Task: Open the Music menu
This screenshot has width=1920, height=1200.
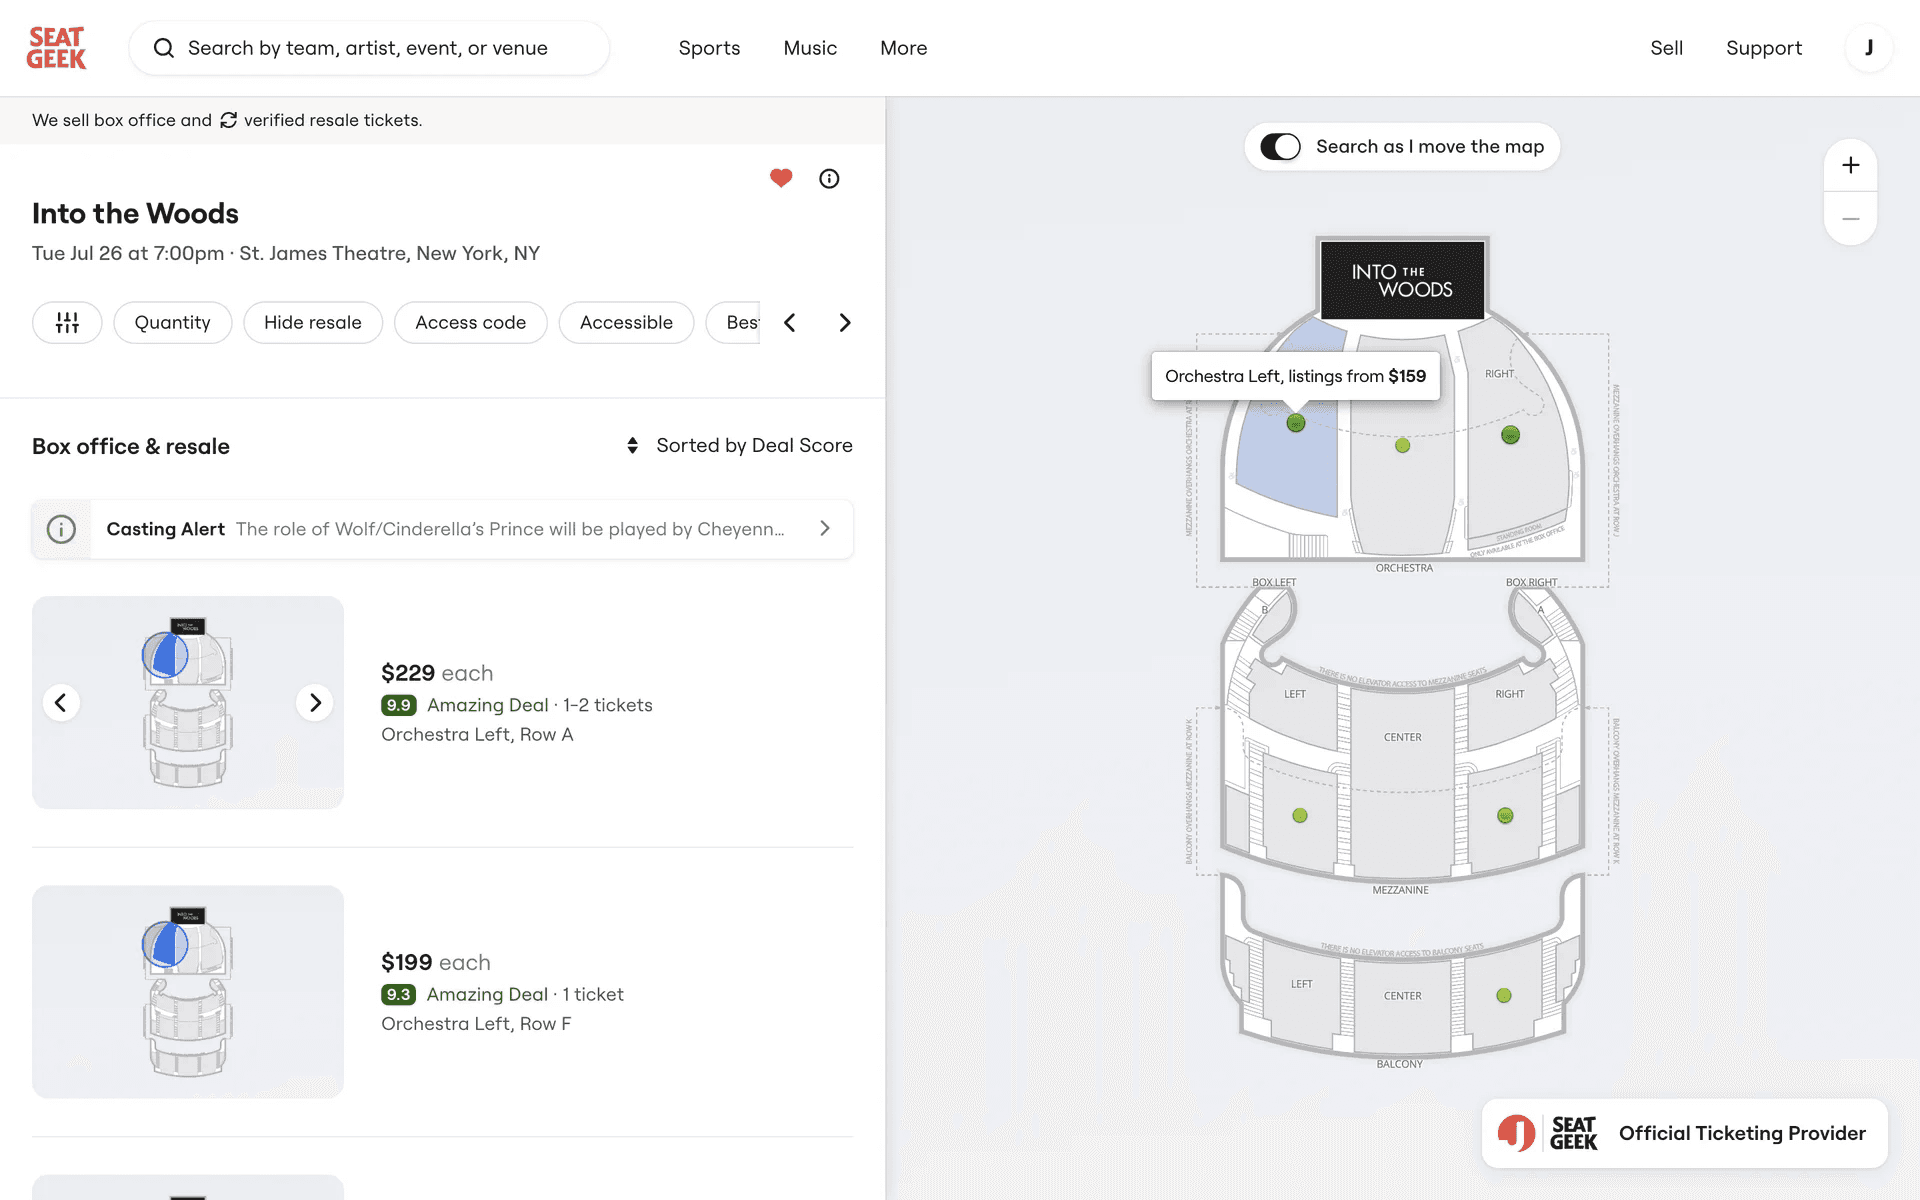Action: pos(810,48)
